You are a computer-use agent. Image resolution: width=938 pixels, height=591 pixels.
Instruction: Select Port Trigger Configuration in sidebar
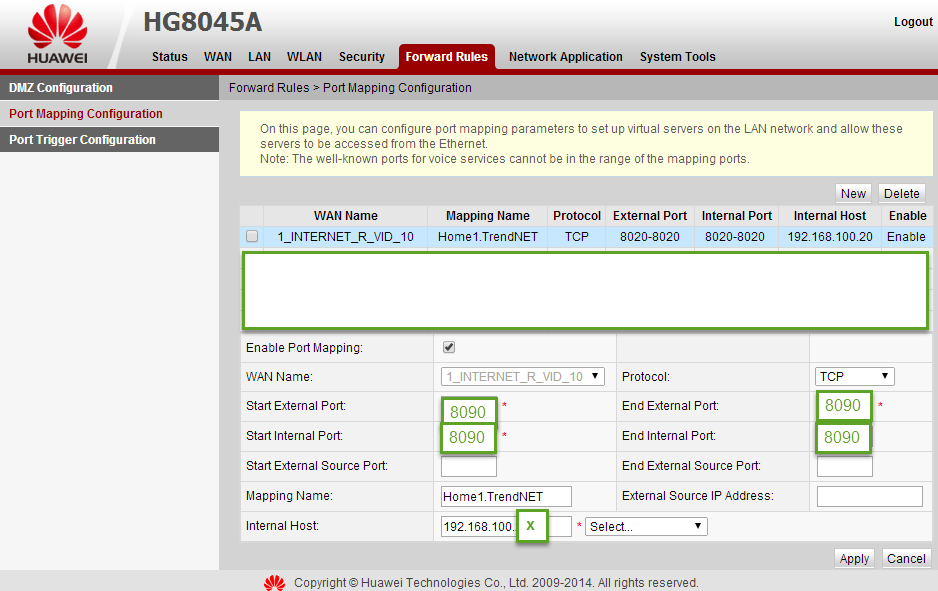[82, 140]
